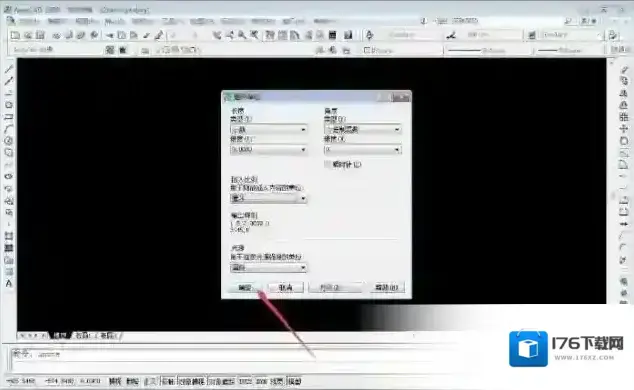Image resolution: width=634 pixels, height=390 pixels.
Task: Select the 模型 model tab
Action: pos(60,335)
